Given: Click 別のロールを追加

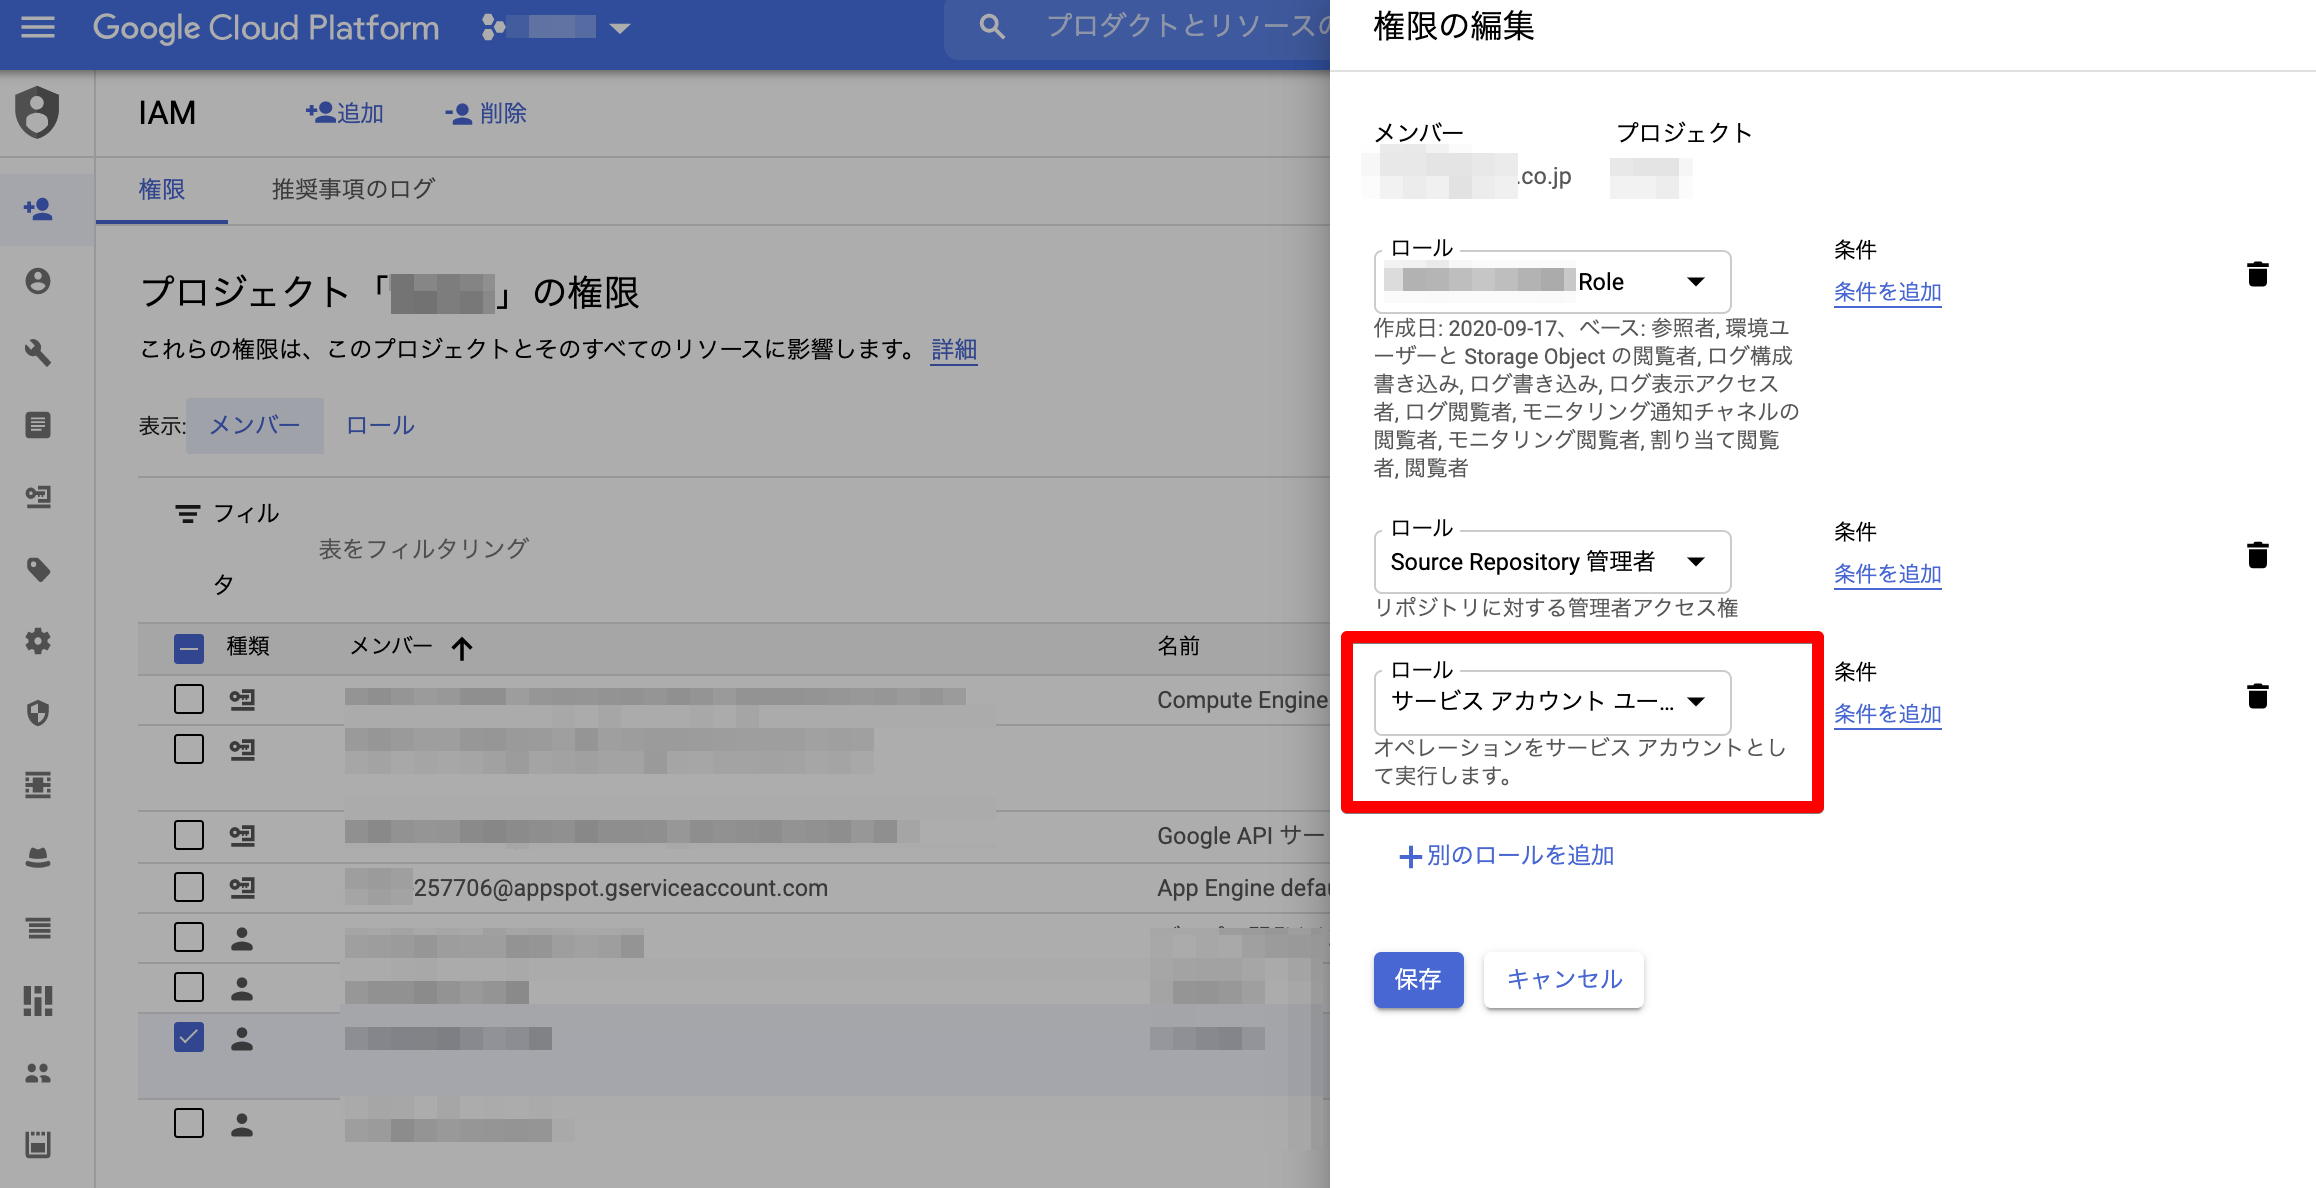Looking at the screenshot, I should coord(1507,856).
